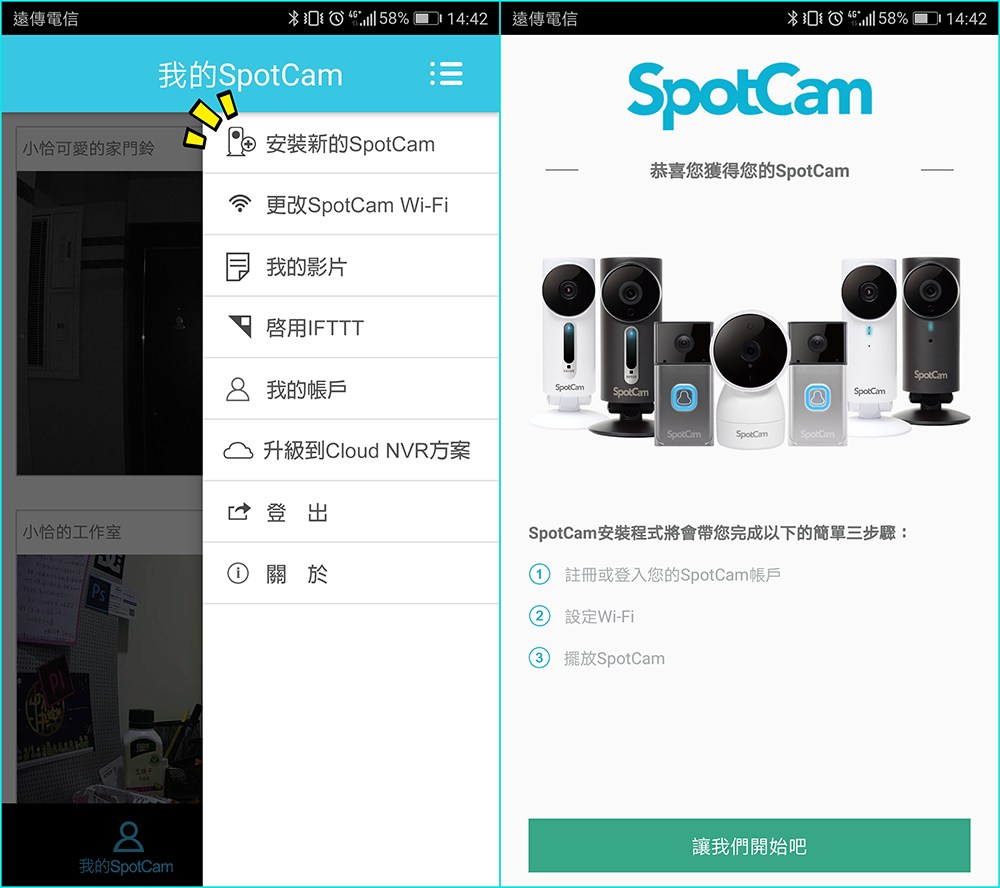
Task: Click step 1 circle number icon
Action: click(x=540, y=574)
